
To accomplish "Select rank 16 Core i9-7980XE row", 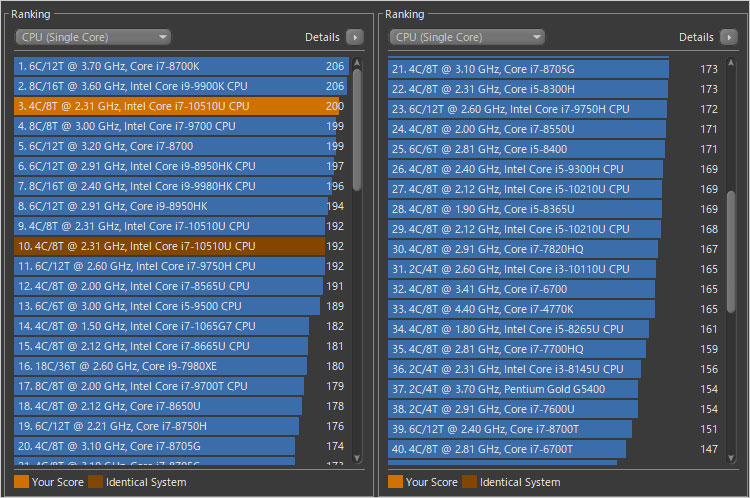I will point(160,366).
